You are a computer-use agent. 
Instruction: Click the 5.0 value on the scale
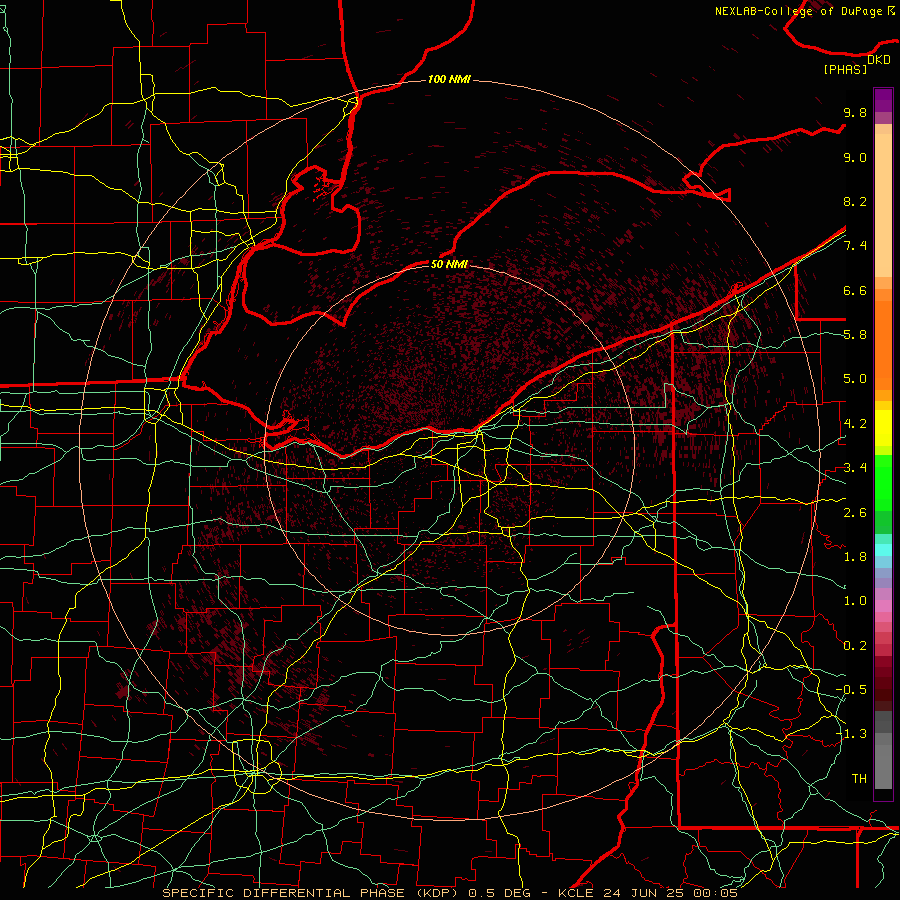pos(855,379)
